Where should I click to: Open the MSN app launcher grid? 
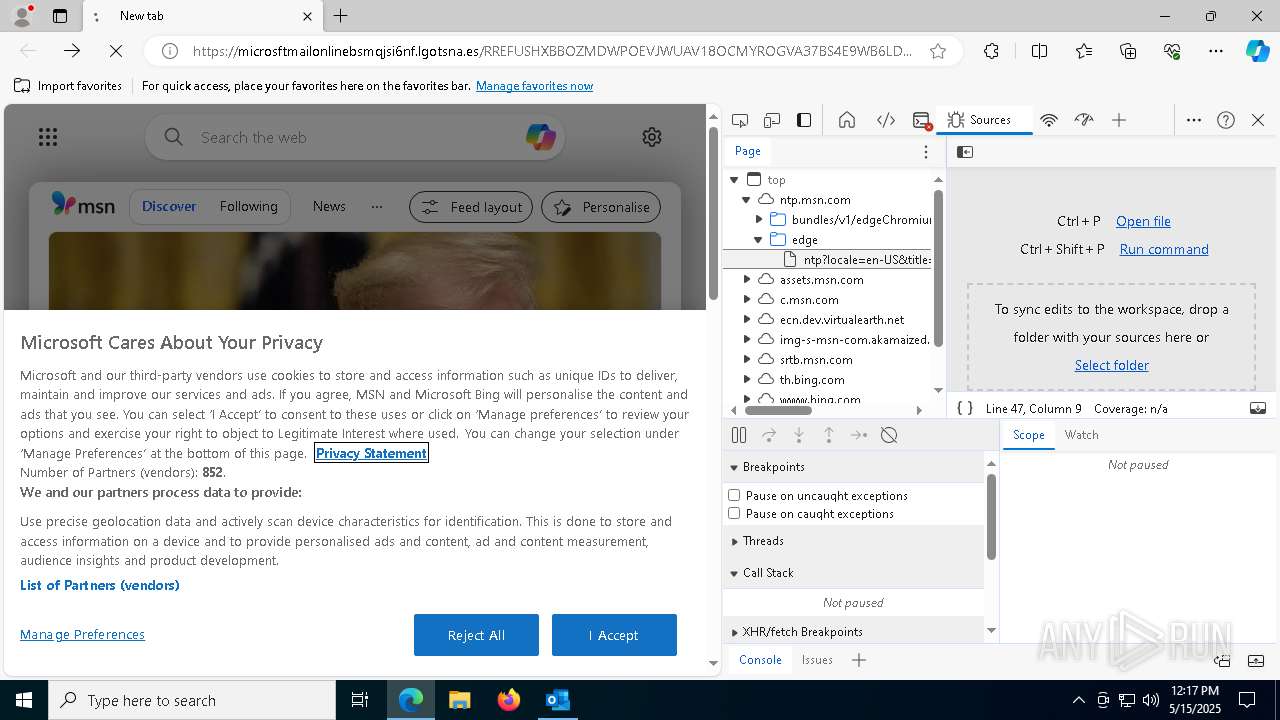pos(48,137)
